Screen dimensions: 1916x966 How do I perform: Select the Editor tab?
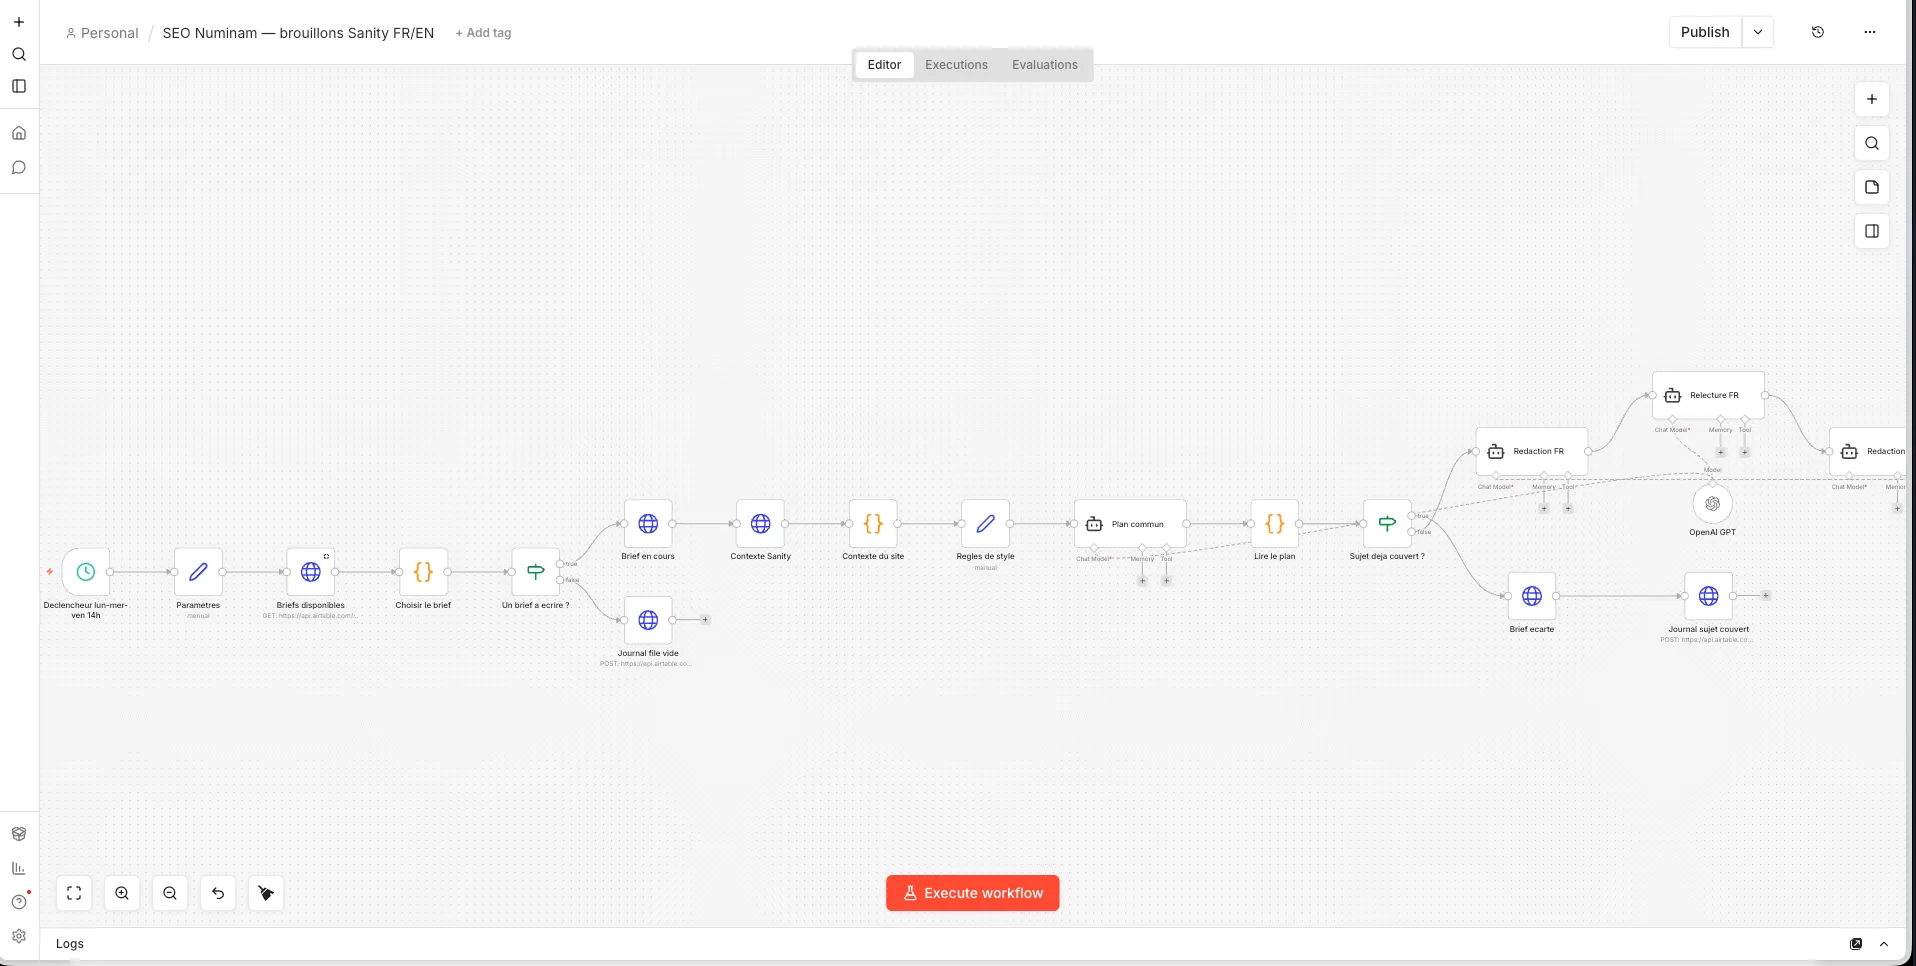pos(884,65)
